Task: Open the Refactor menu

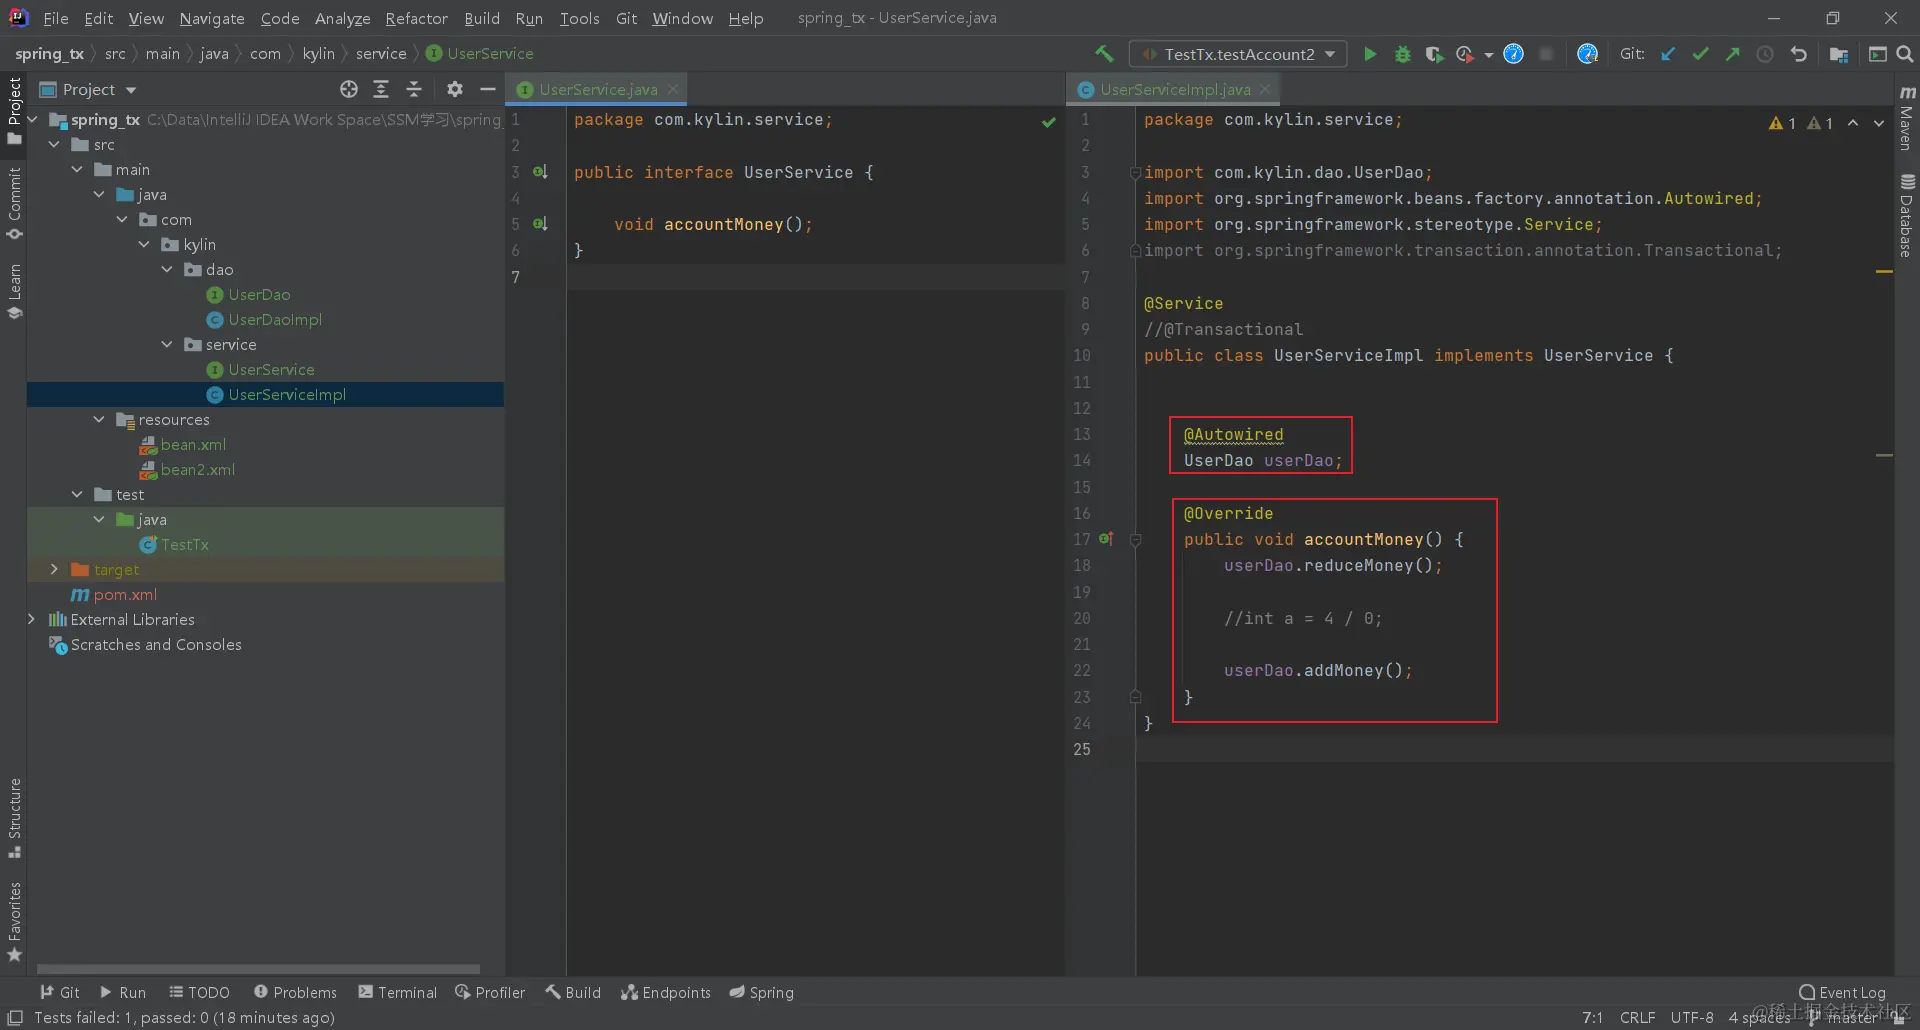Action: (x=416, y=18)
